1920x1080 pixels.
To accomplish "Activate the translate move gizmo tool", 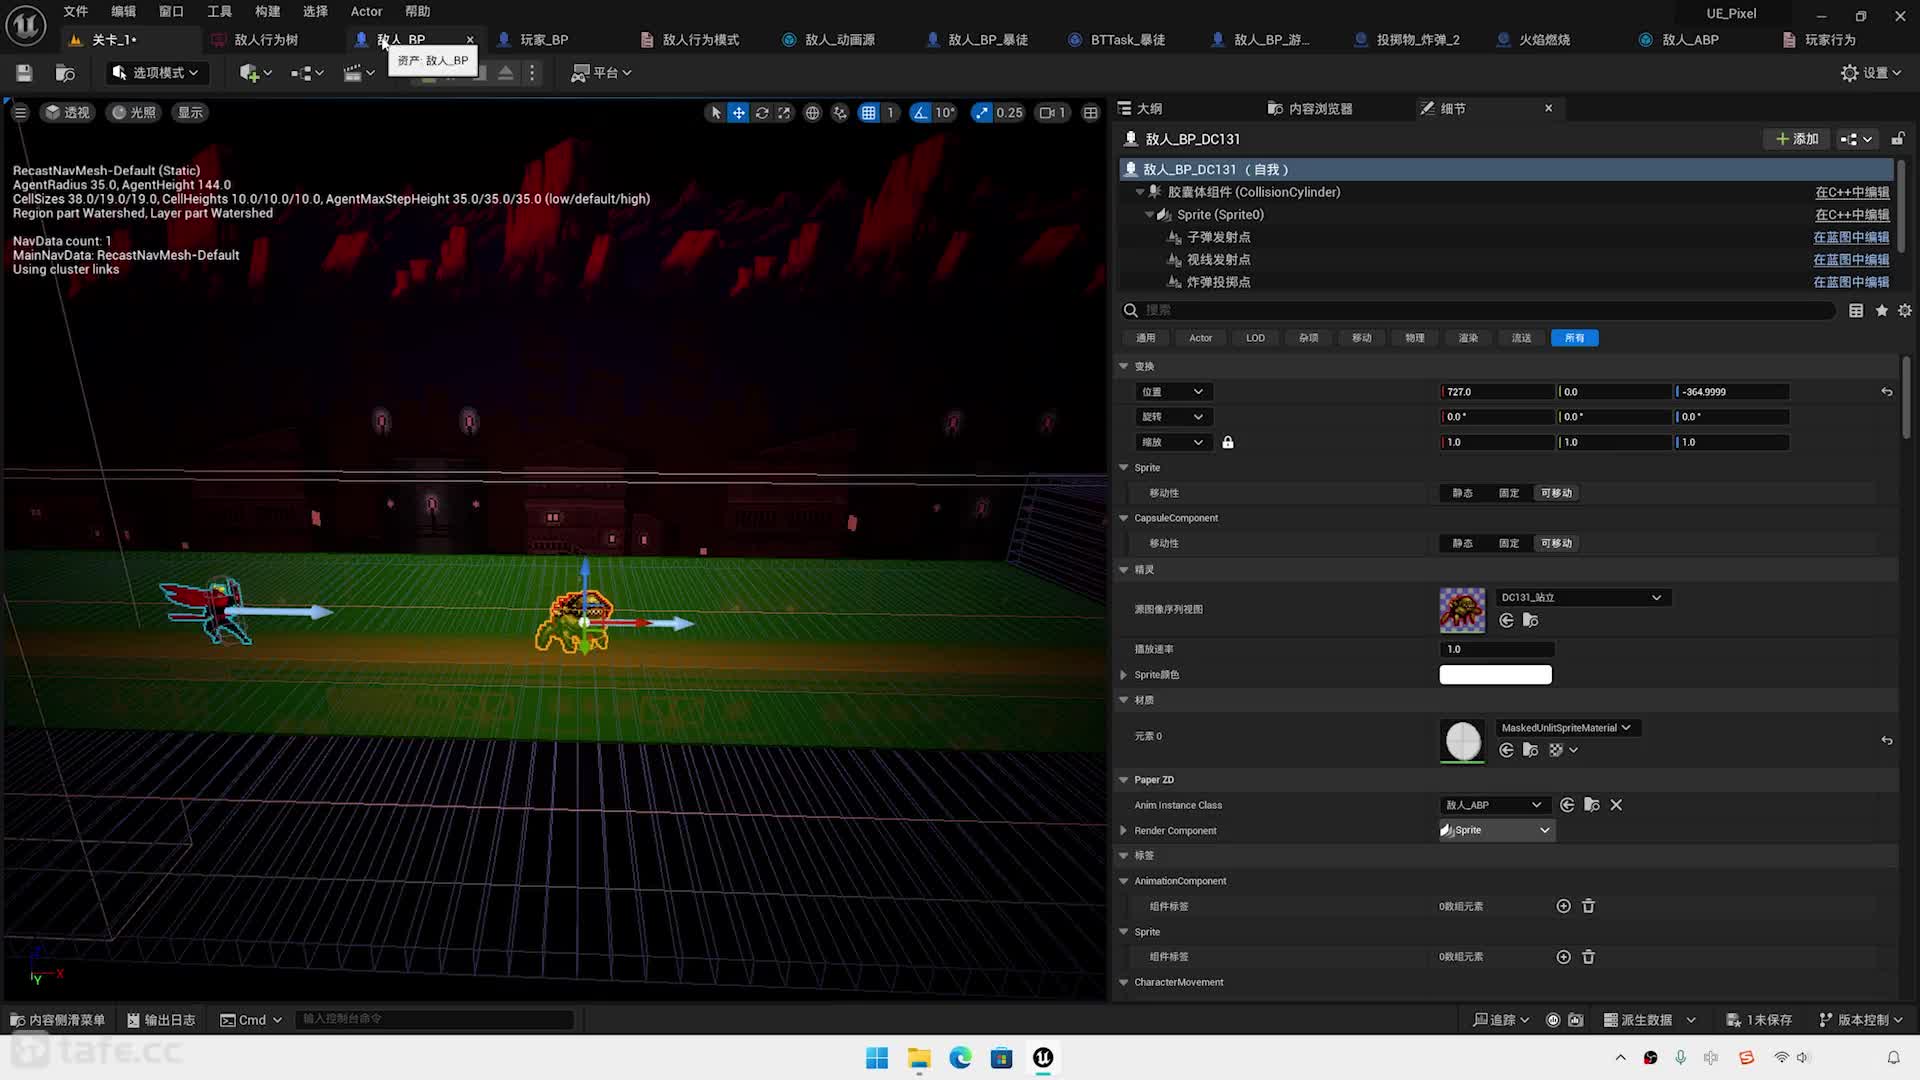I will click(x=738, y=113).
